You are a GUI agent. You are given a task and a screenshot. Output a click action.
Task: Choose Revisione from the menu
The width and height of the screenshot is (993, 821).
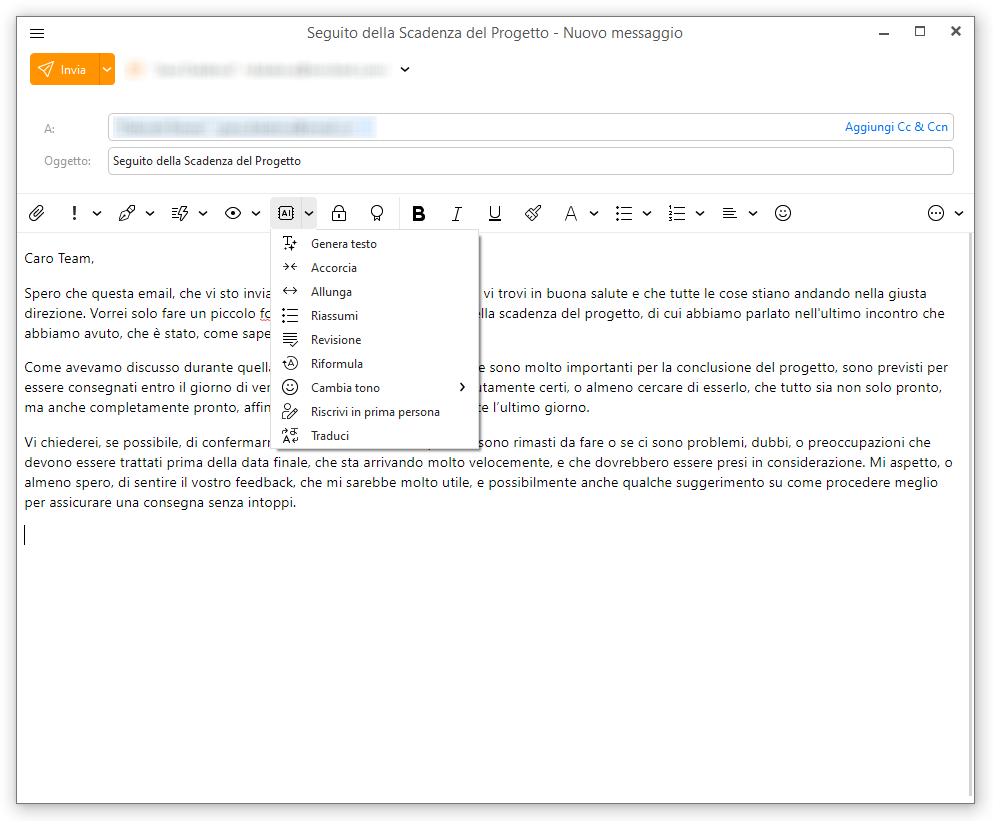click(x=374, y=340)
